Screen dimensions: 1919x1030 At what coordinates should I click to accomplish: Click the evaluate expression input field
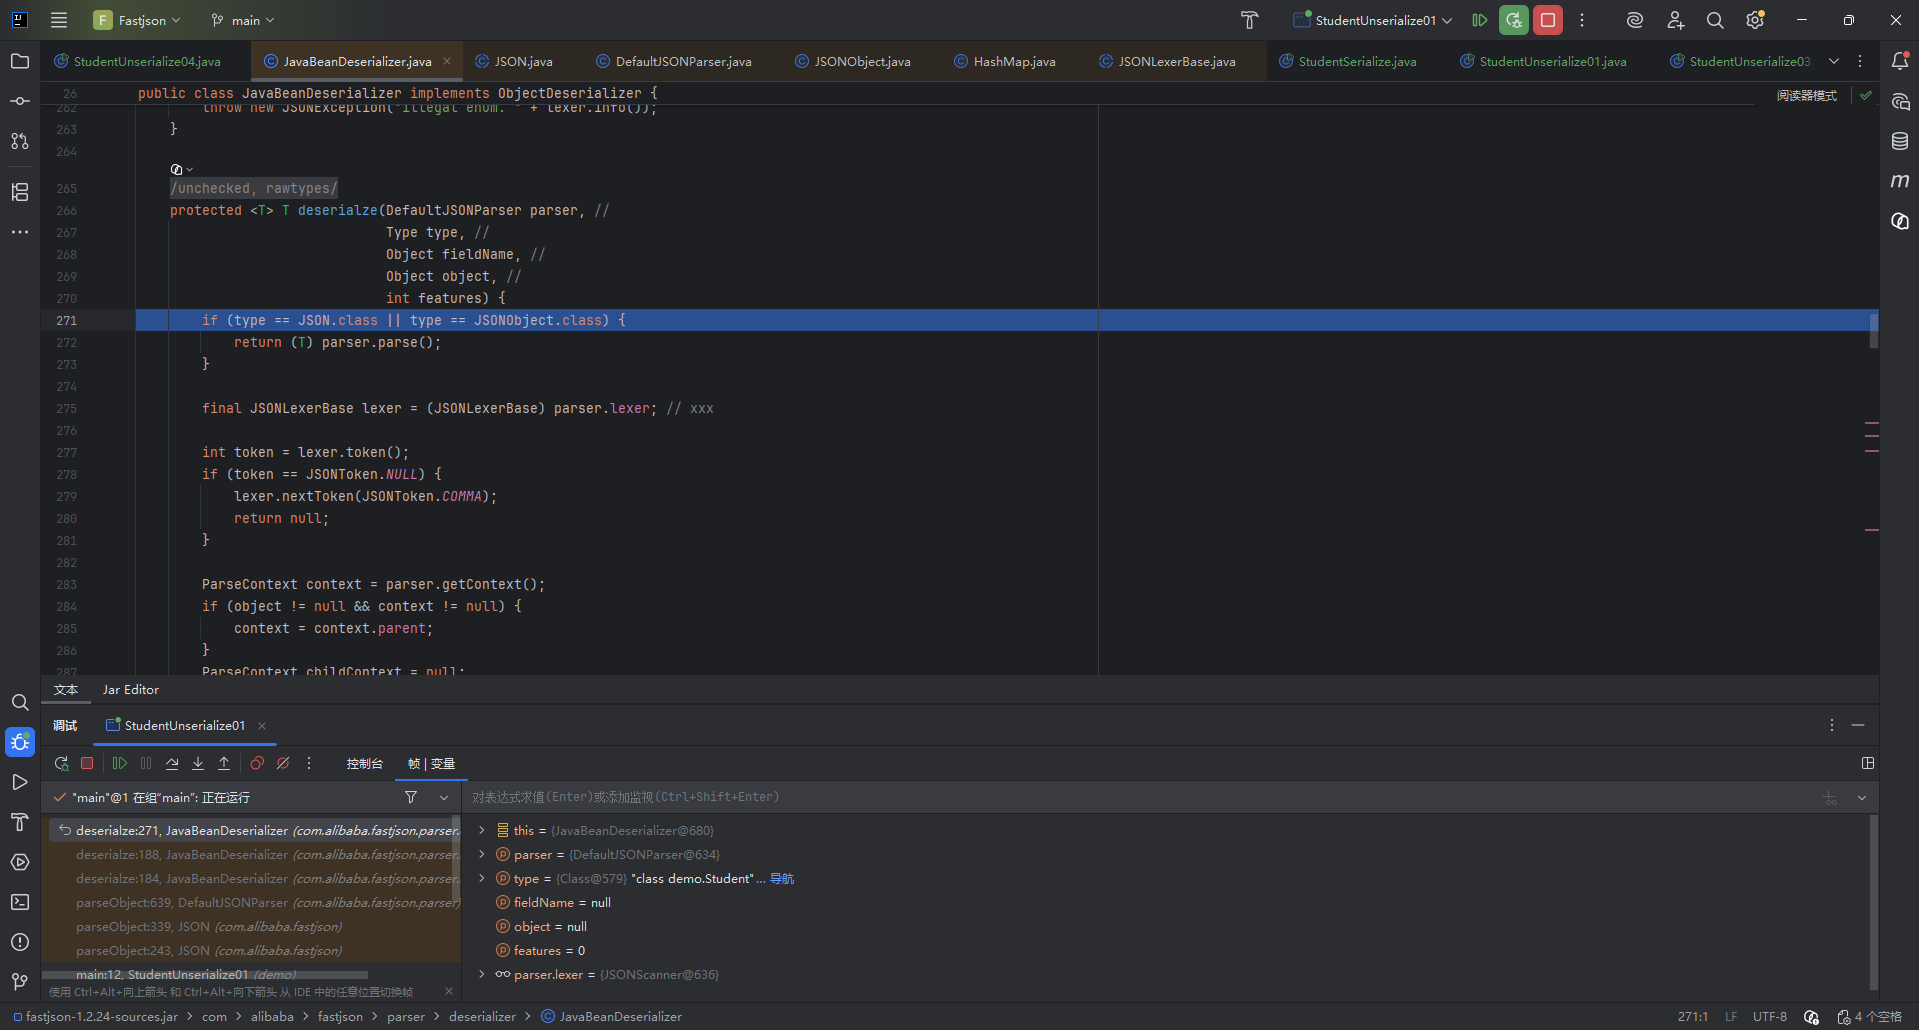[x=1140, y=798]
